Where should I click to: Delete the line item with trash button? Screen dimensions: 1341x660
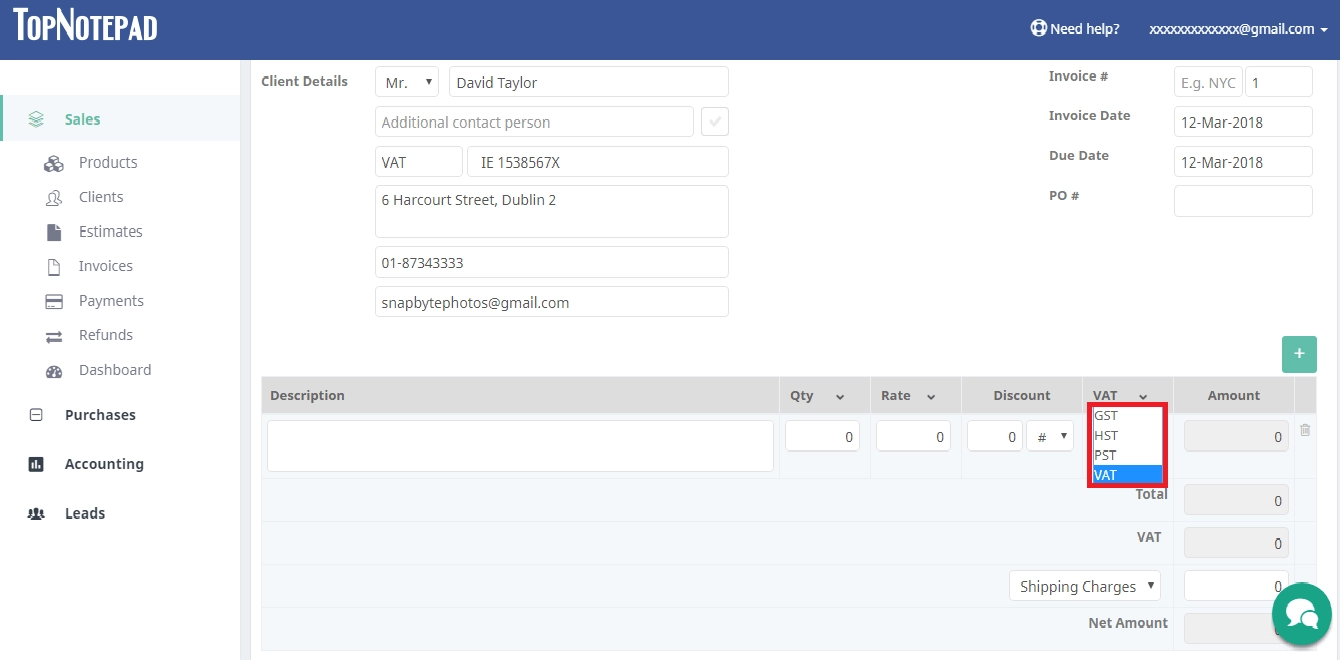pyautogui.click(x=1305, y=429)
